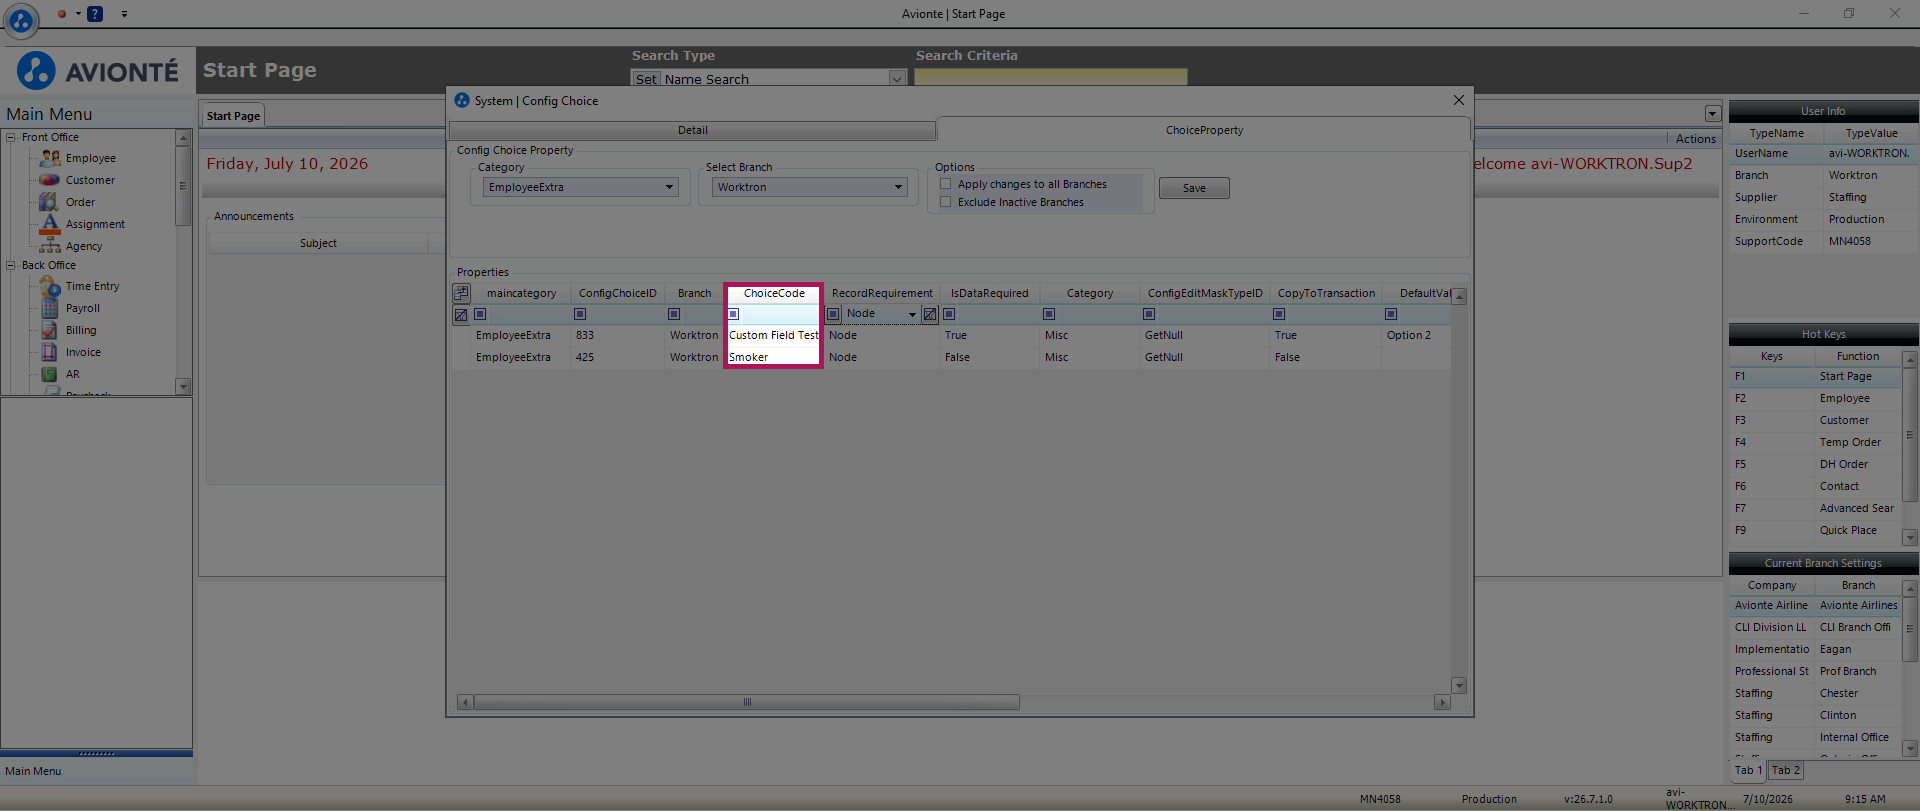
Task: Select the ConfigChoiceID 833 cell
Action: (x=617, y=335)
